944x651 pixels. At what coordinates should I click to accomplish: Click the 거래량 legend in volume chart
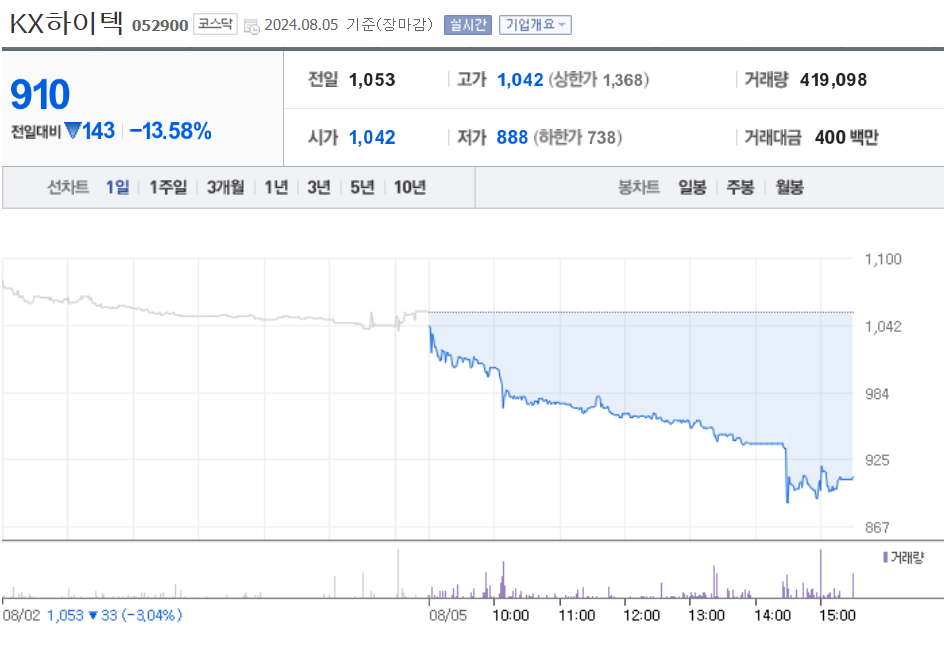pos(903,558)
